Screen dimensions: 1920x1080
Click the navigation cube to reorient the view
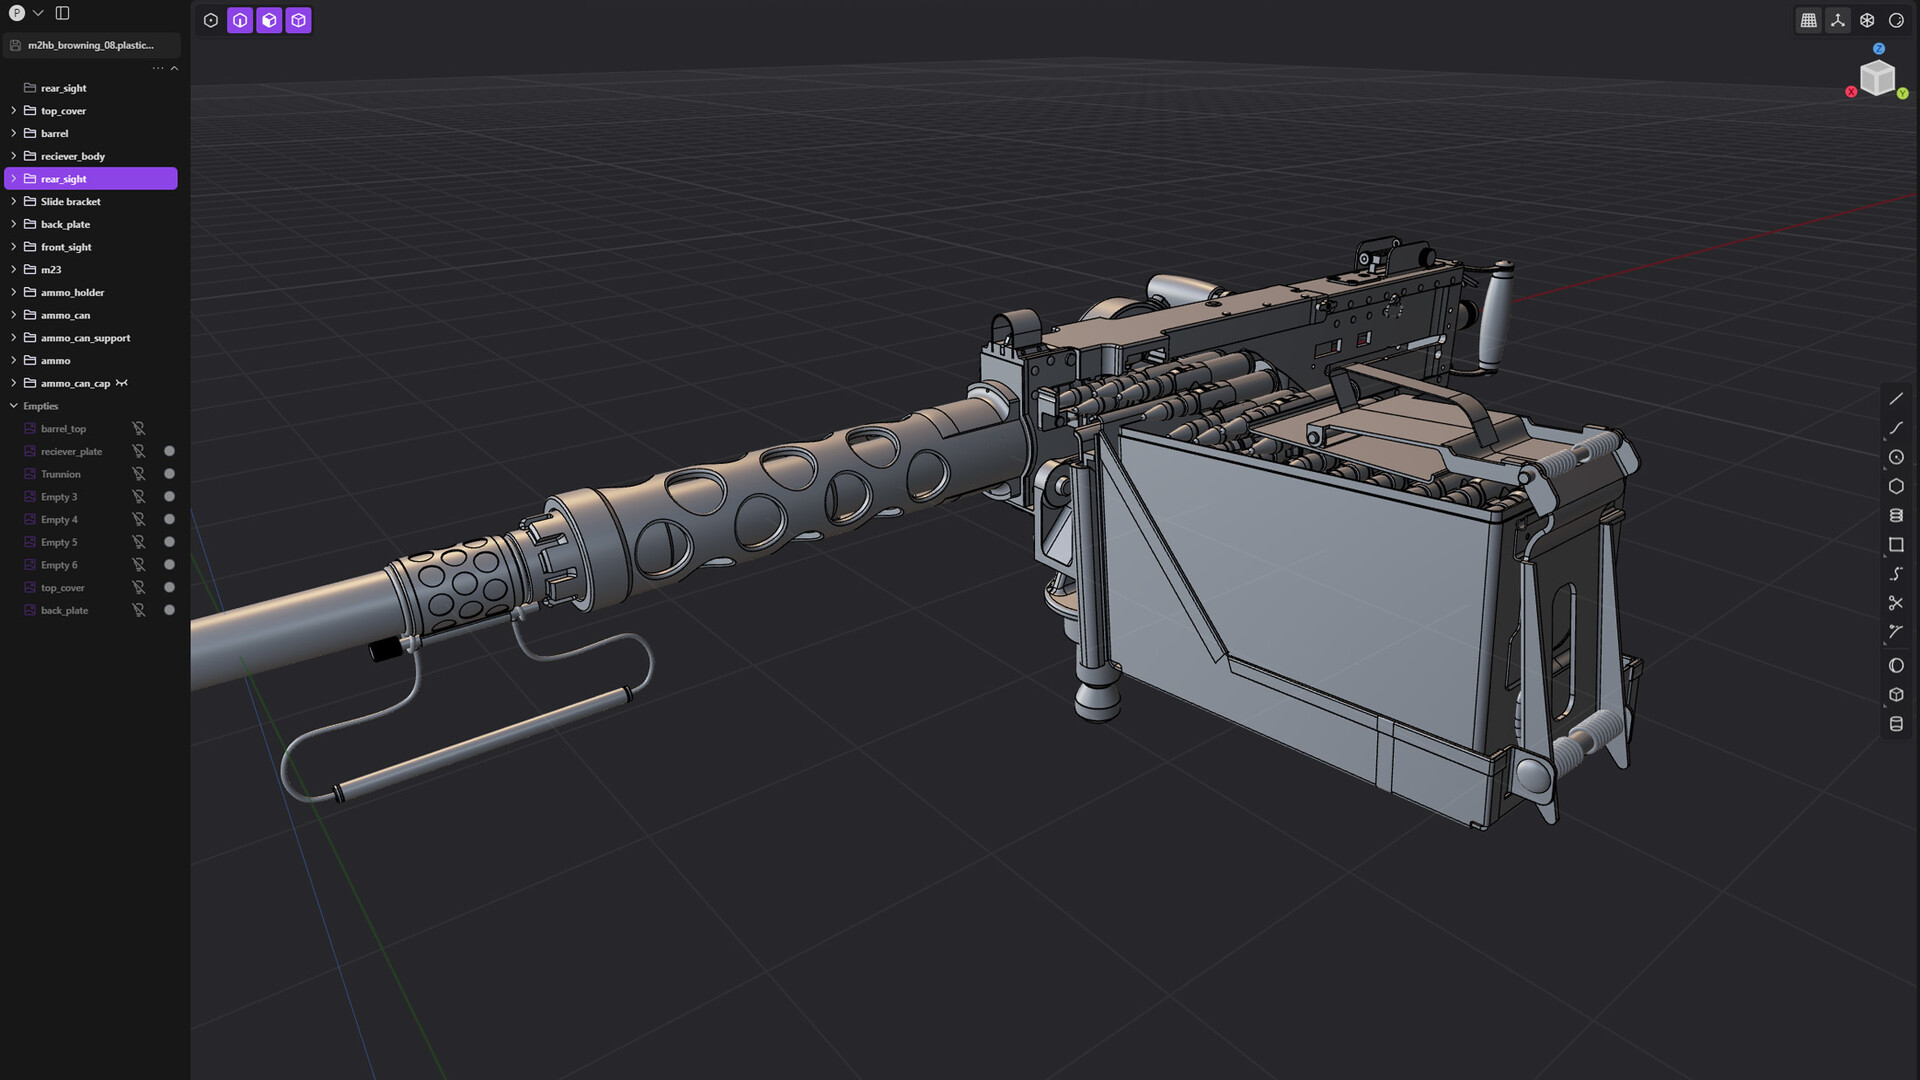[1878, 78]
